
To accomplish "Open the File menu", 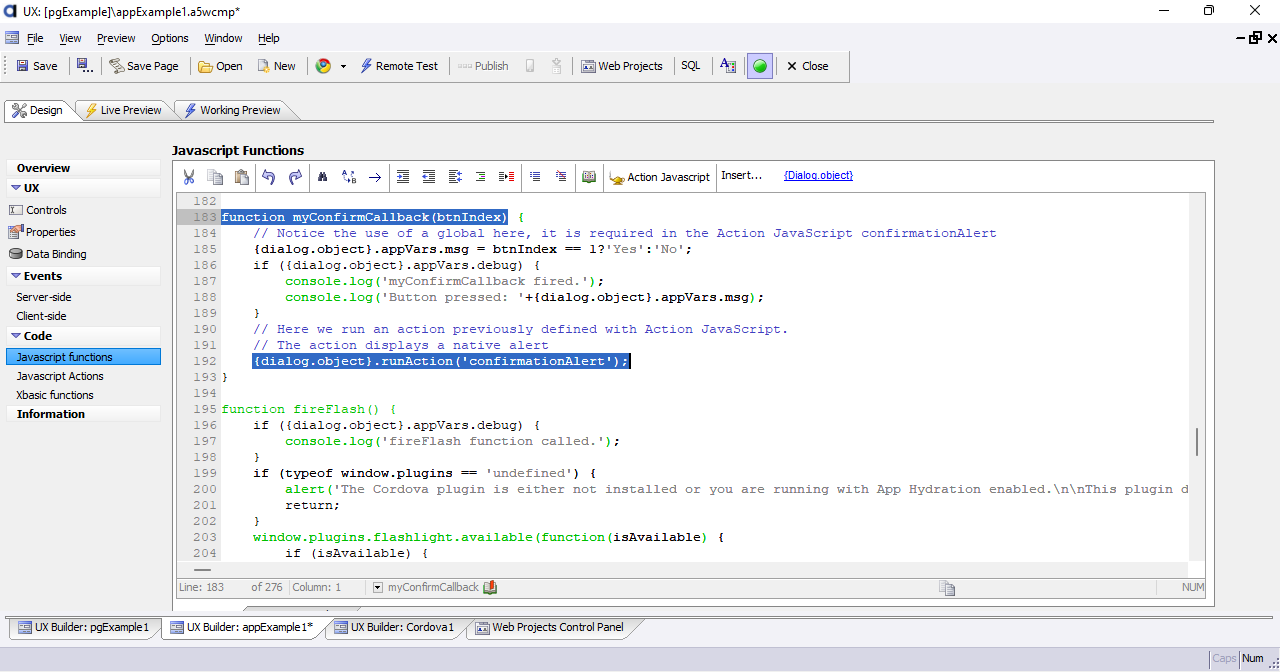I will pos(35,38).
